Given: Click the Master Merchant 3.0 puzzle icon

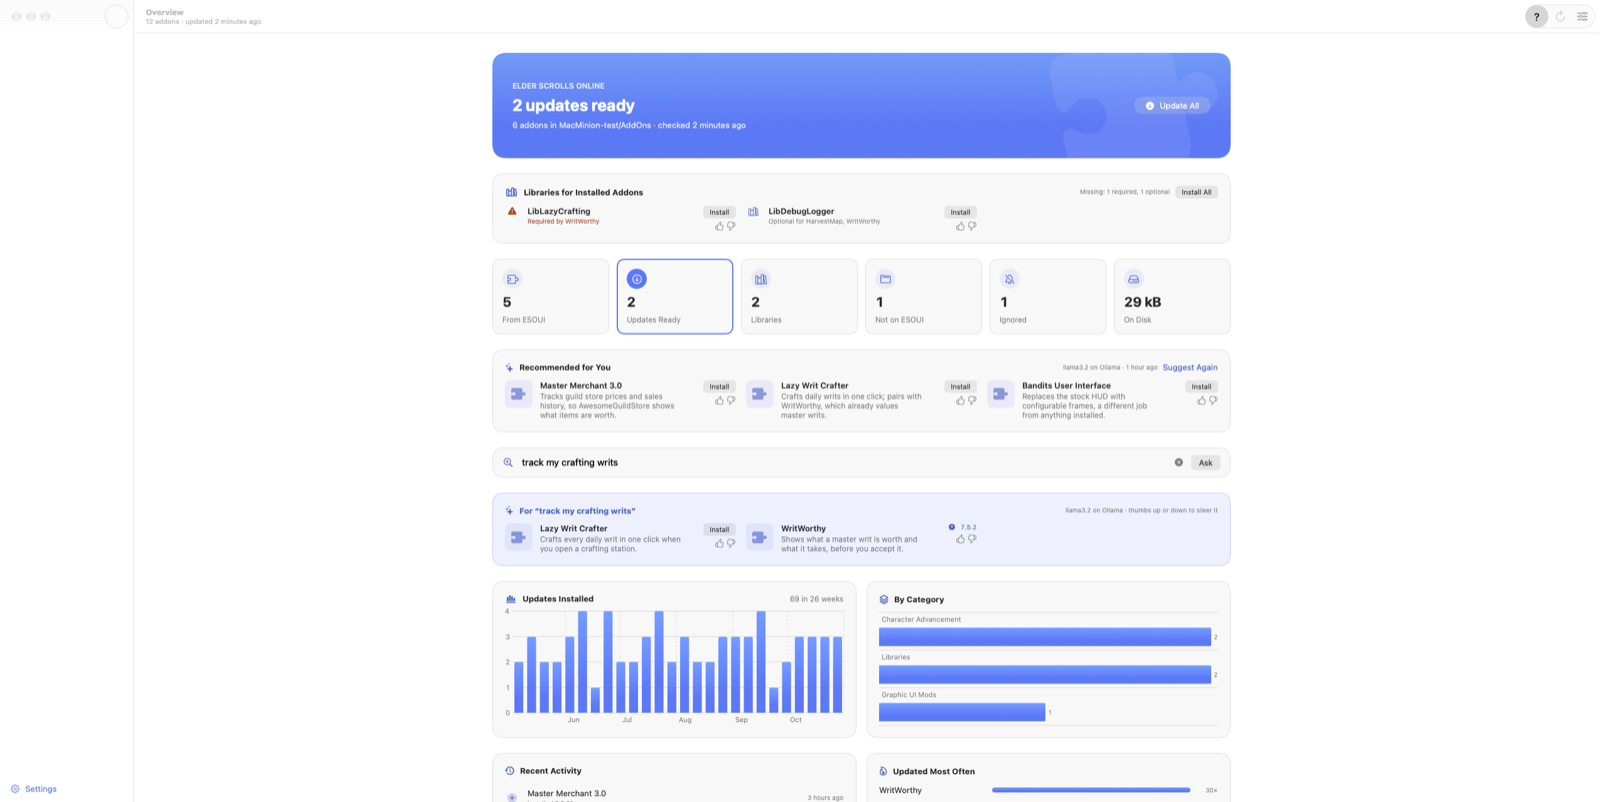Looking at the screenshot, I should (x=518, y=394).
